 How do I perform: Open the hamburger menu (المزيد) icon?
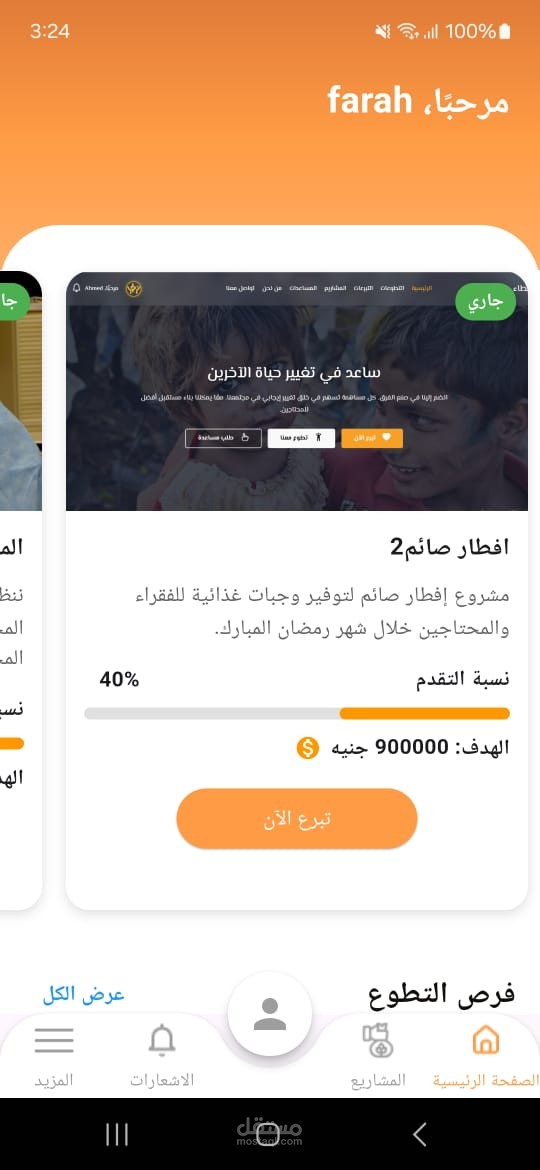pyautogui.click(x=54, y=1039)
